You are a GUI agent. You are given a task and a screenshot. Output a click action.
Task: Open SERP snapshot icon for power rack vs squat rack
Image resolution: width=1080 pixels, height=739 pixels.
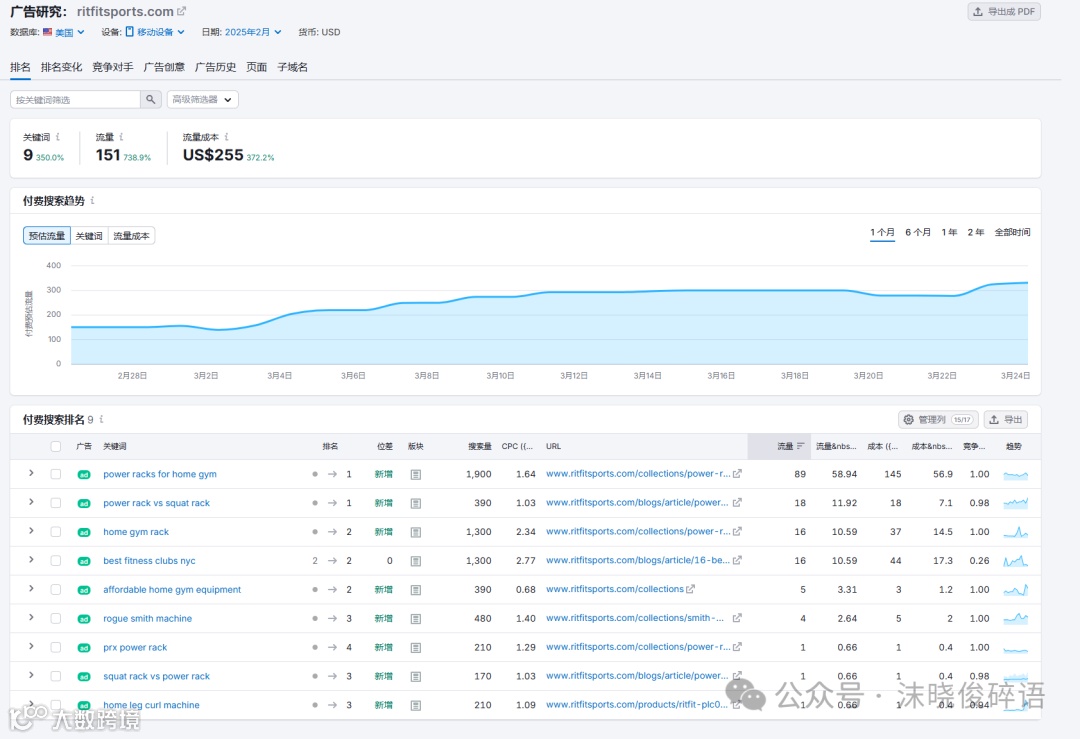[415, 503]
